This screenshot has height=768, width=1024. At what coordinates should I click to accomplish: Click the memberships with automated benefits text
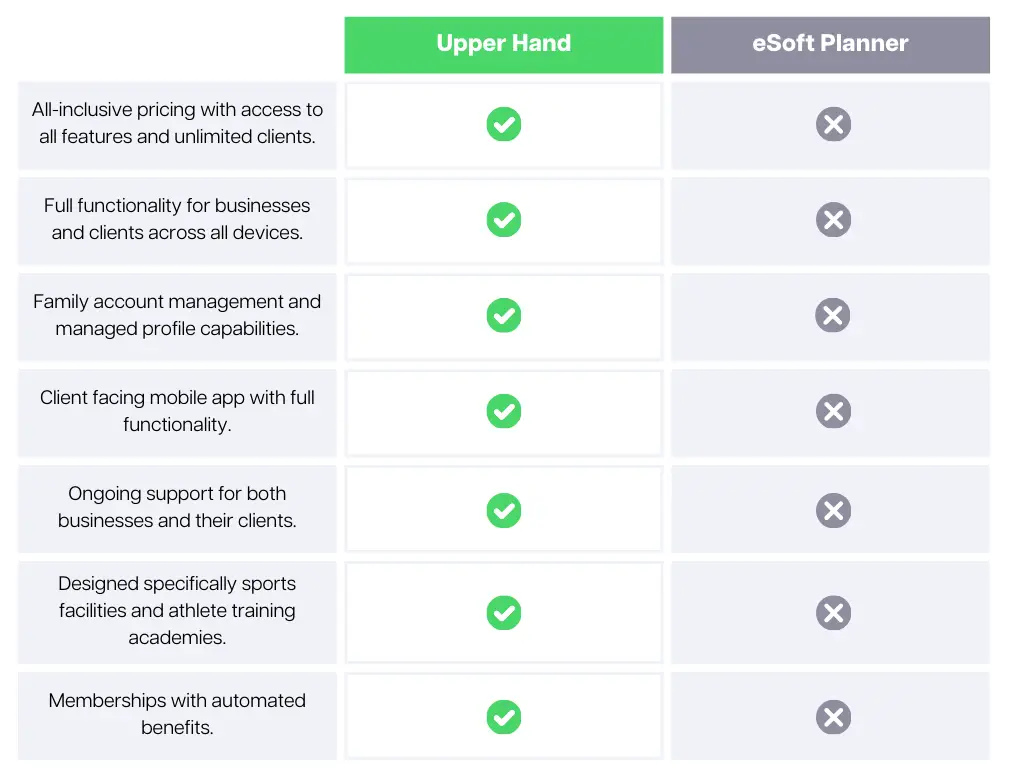pos(177,714)
